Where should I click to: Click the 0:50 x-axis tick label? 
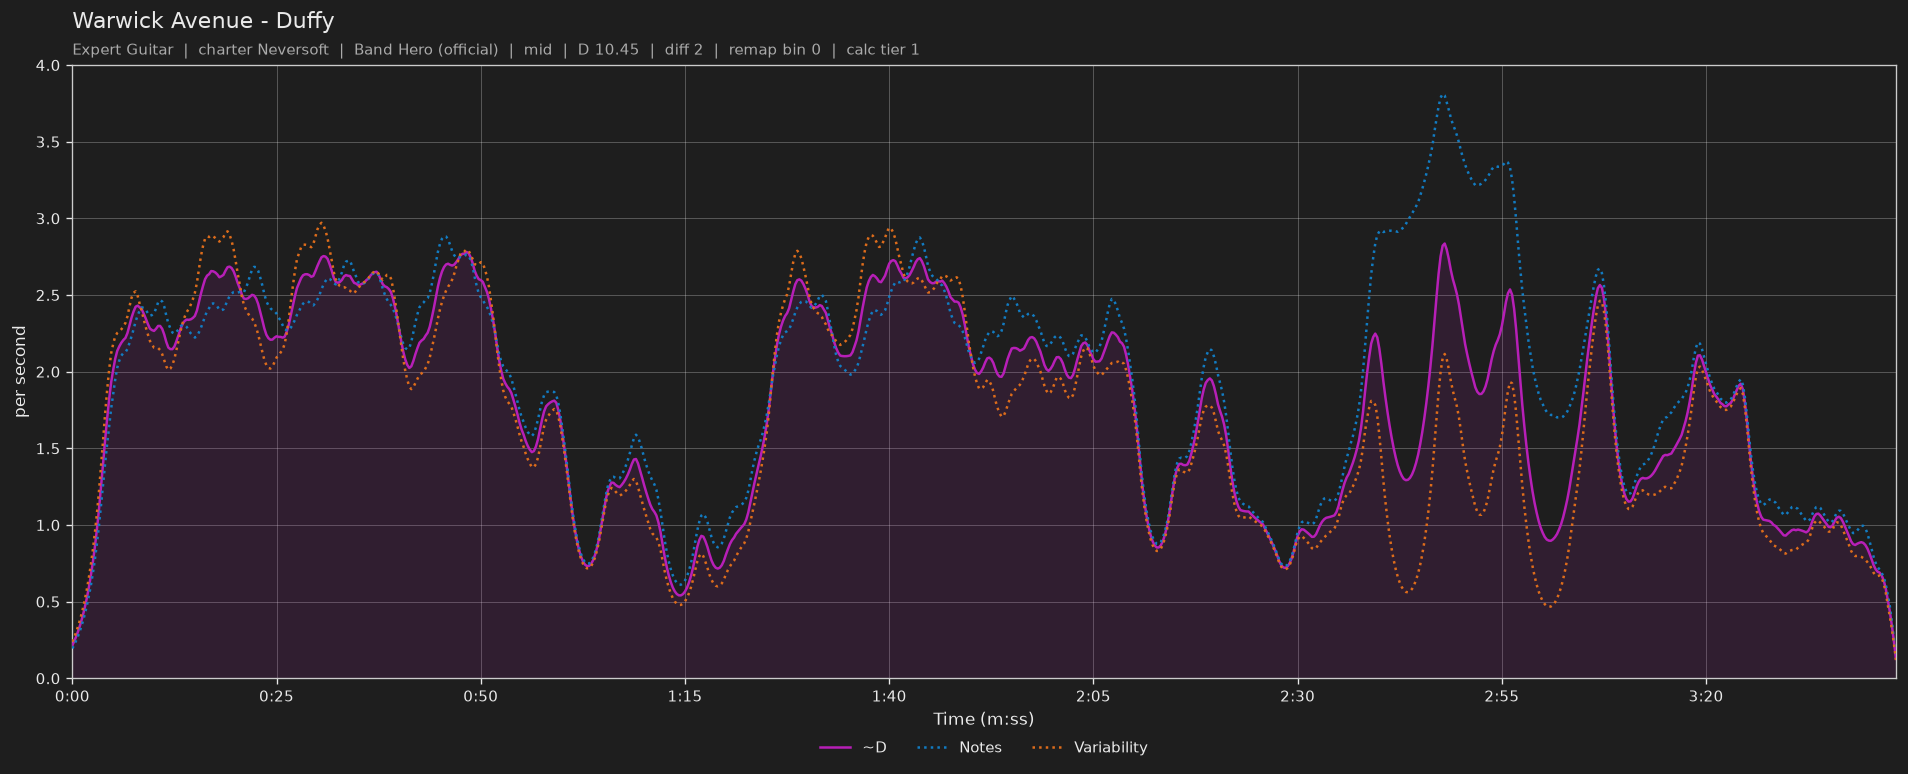click(480, 696)
